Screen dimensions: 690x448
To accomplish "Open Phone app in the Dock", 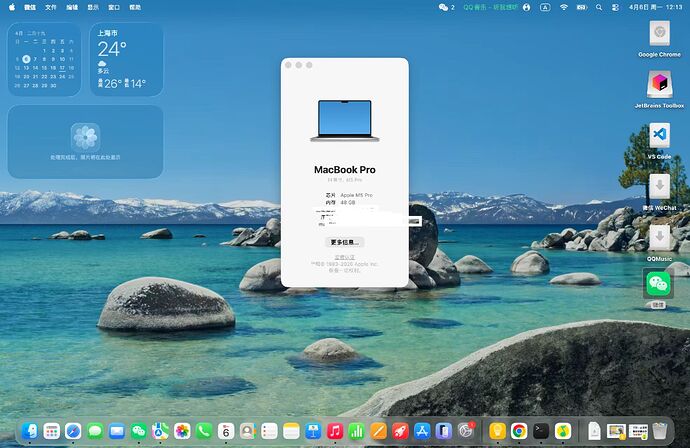I will pos(204,431).
